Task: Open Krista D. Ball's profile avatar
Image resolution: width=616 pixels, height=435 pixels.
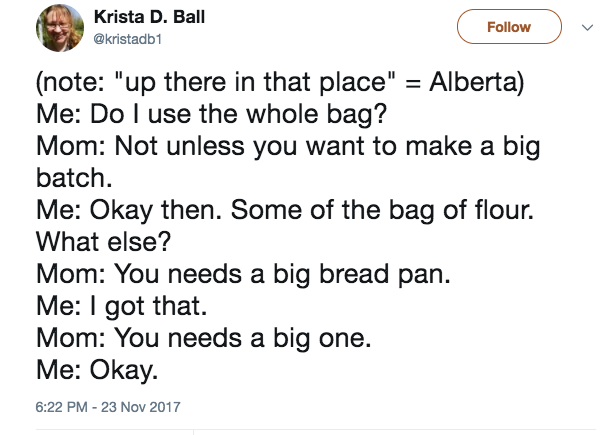Action: pos(60,28)
